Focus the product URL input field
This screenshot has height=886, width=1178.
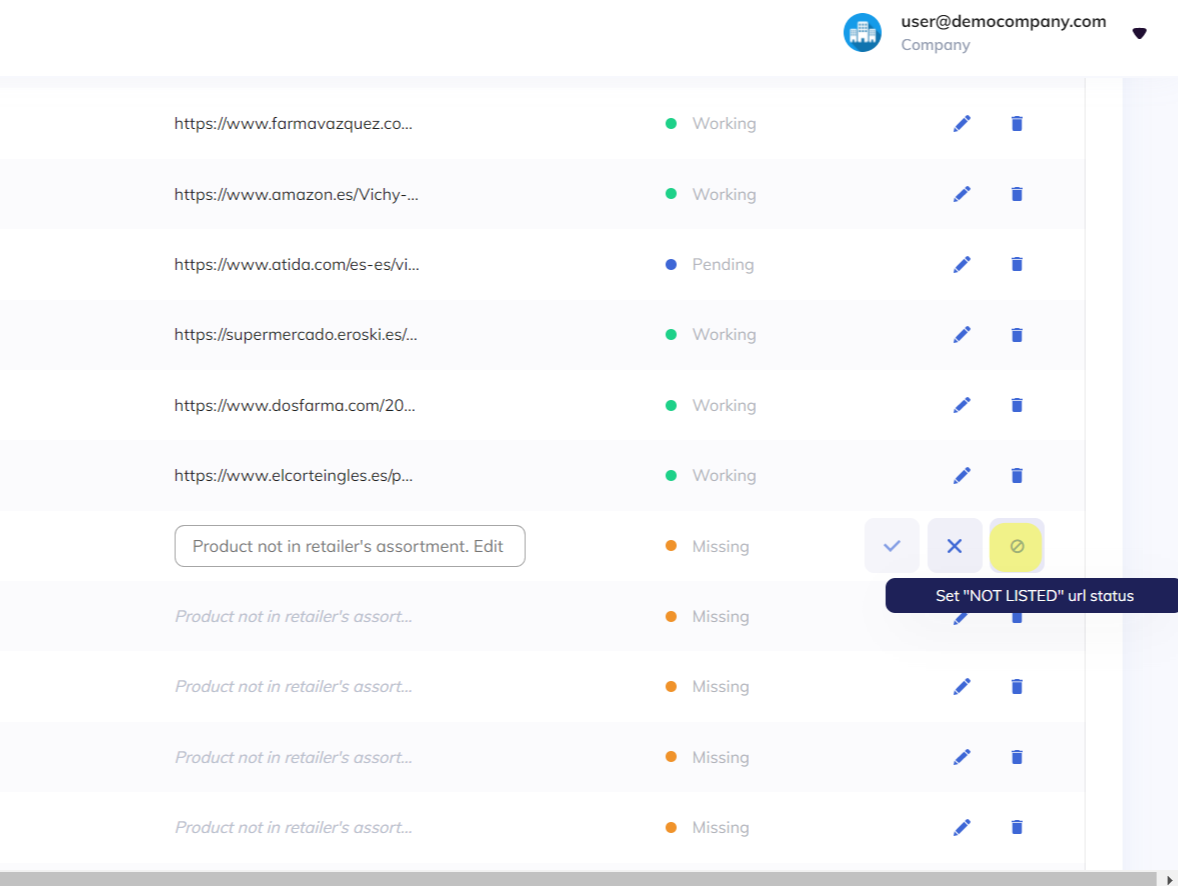pyautogui.click(x=349, y=546)
